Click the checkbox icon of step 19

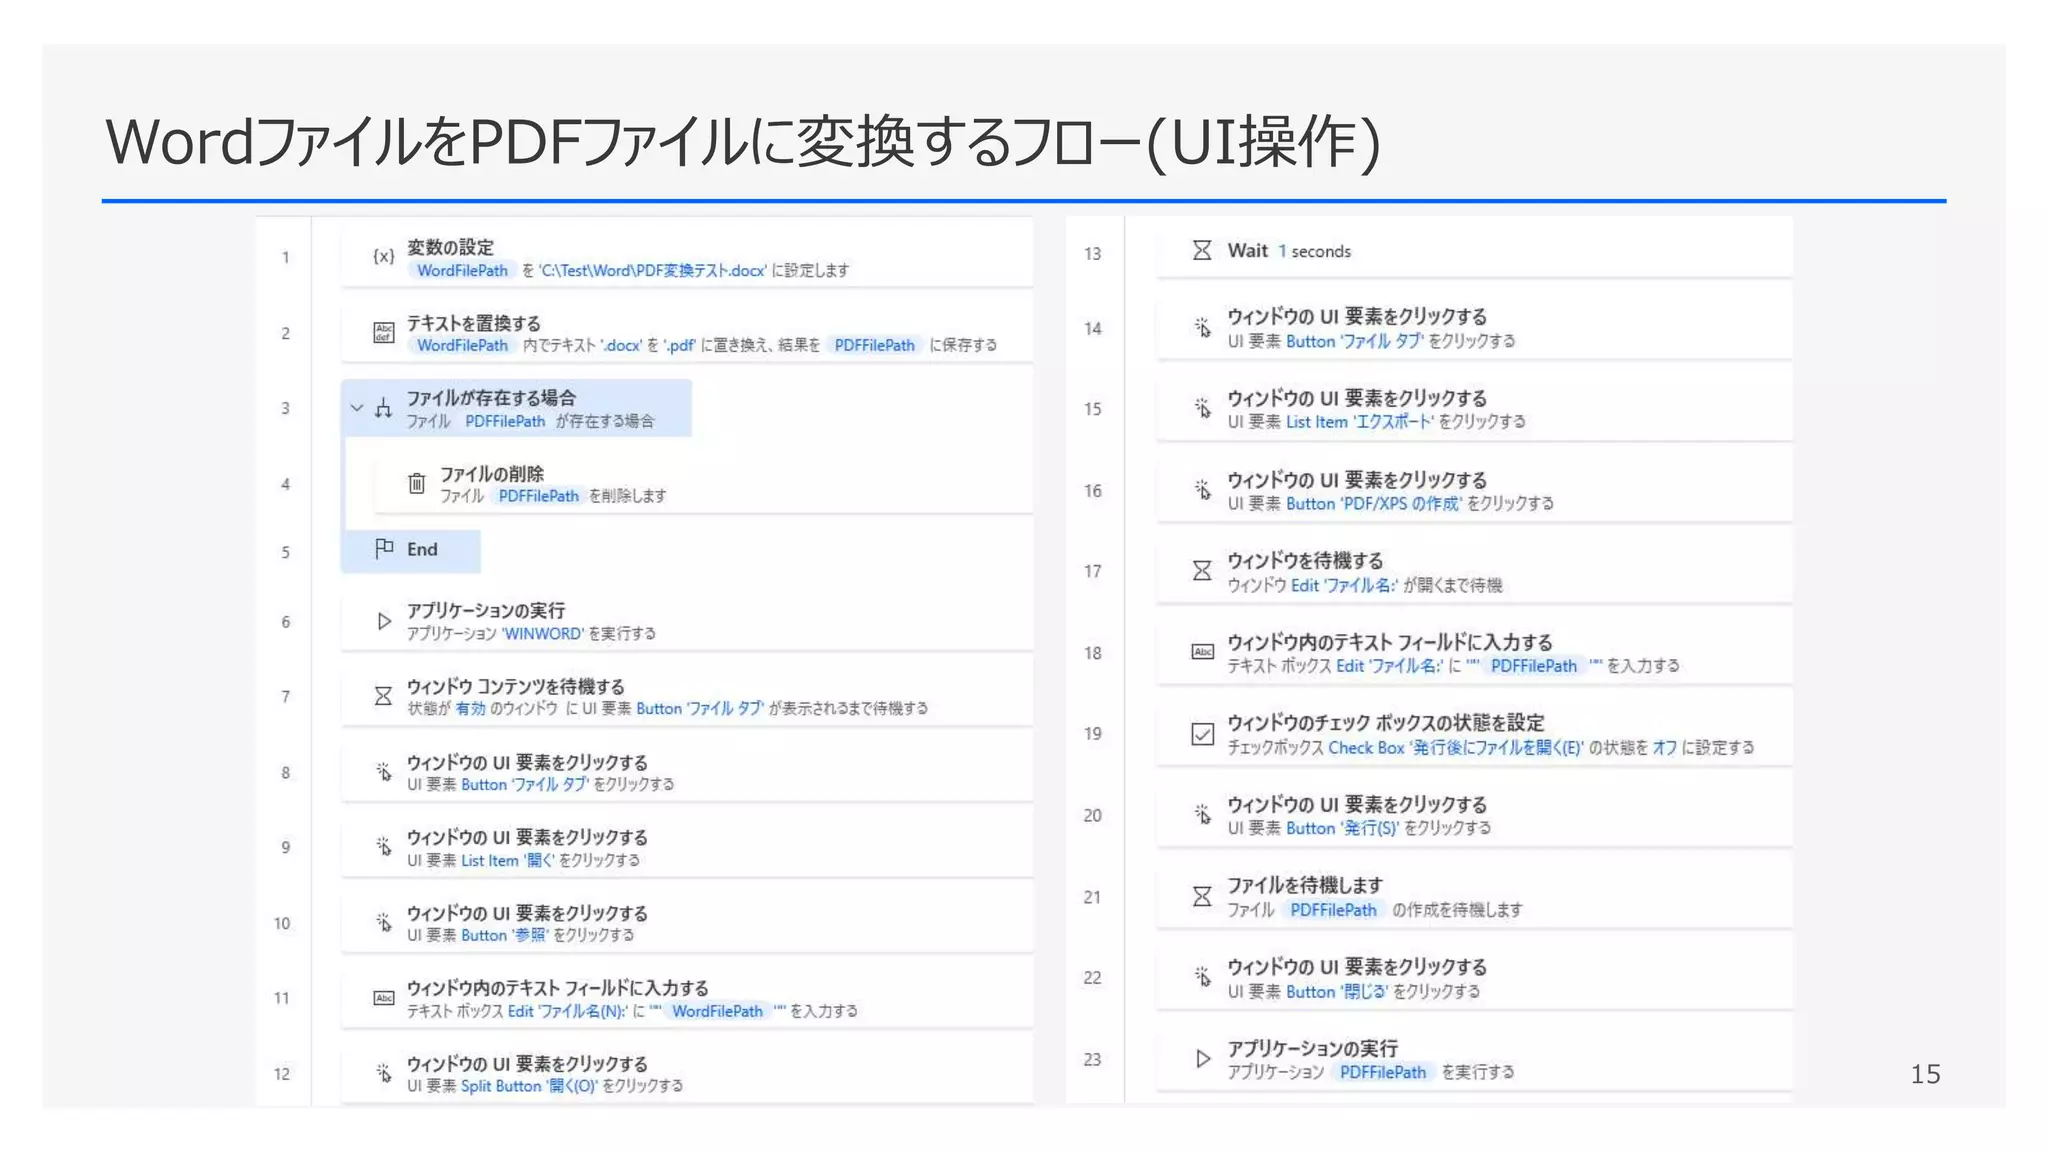(x=1203, y=734)
